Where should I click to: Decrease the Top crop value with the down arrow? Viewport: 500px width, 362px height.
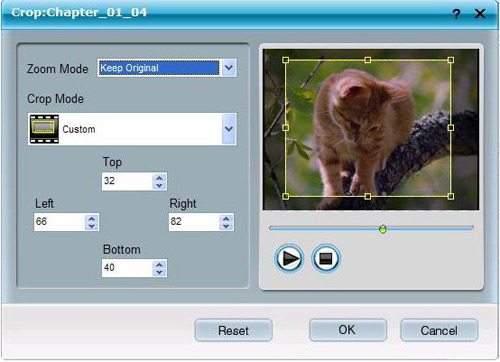point(159,185)
